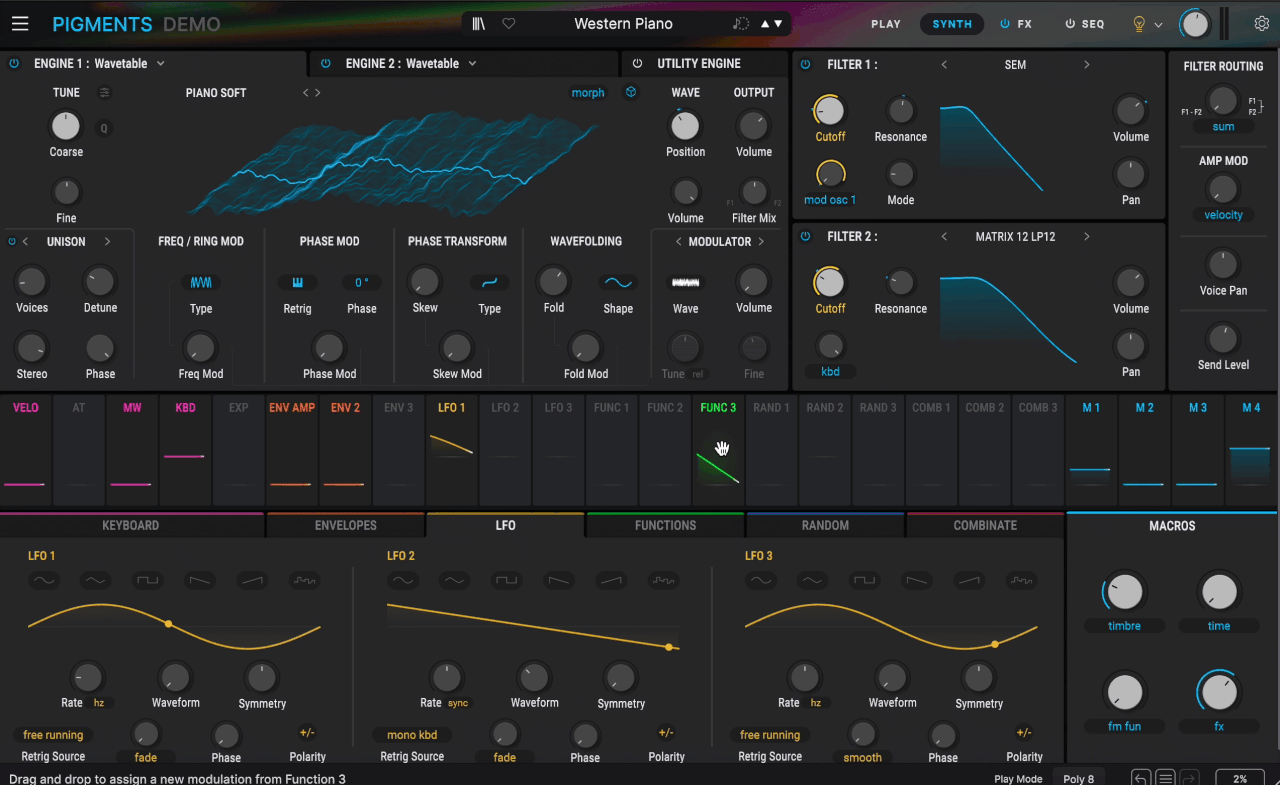The image size is (1280, 785).
Task: Click the Tune quantize Q icon
Action: [104, 128]
